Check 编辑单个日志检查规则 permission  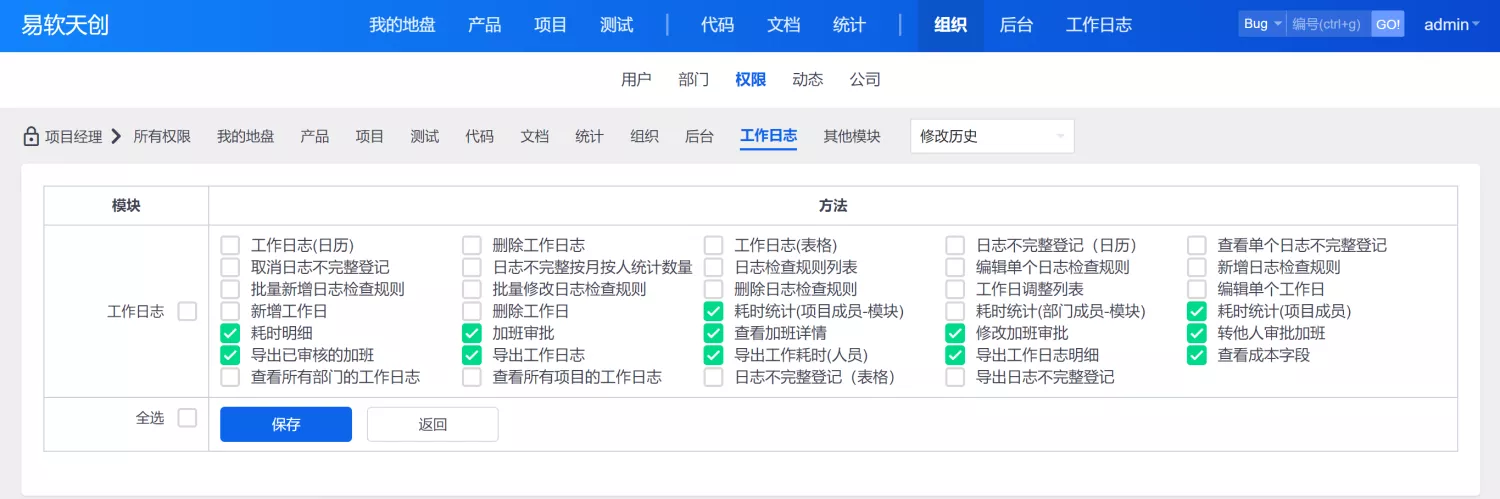coord(955,267)
